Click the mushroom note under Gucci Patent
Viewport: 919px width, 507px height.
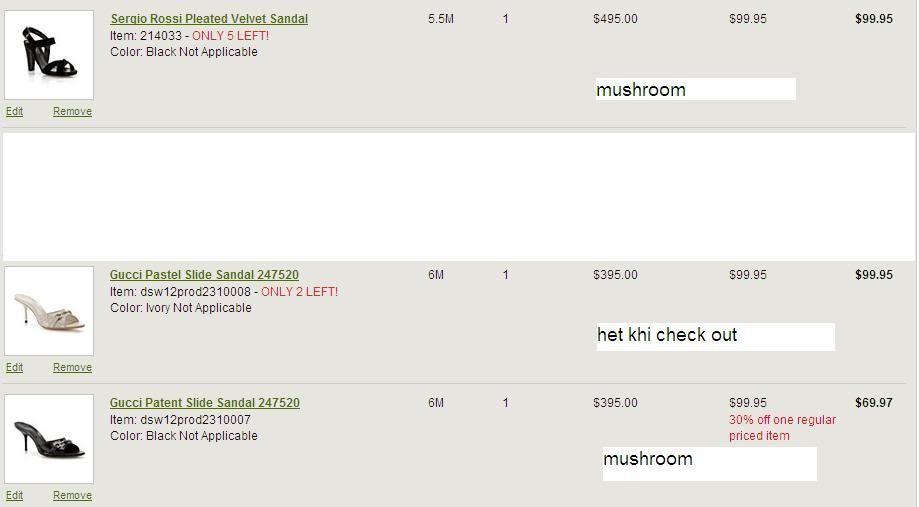[648, 459]
